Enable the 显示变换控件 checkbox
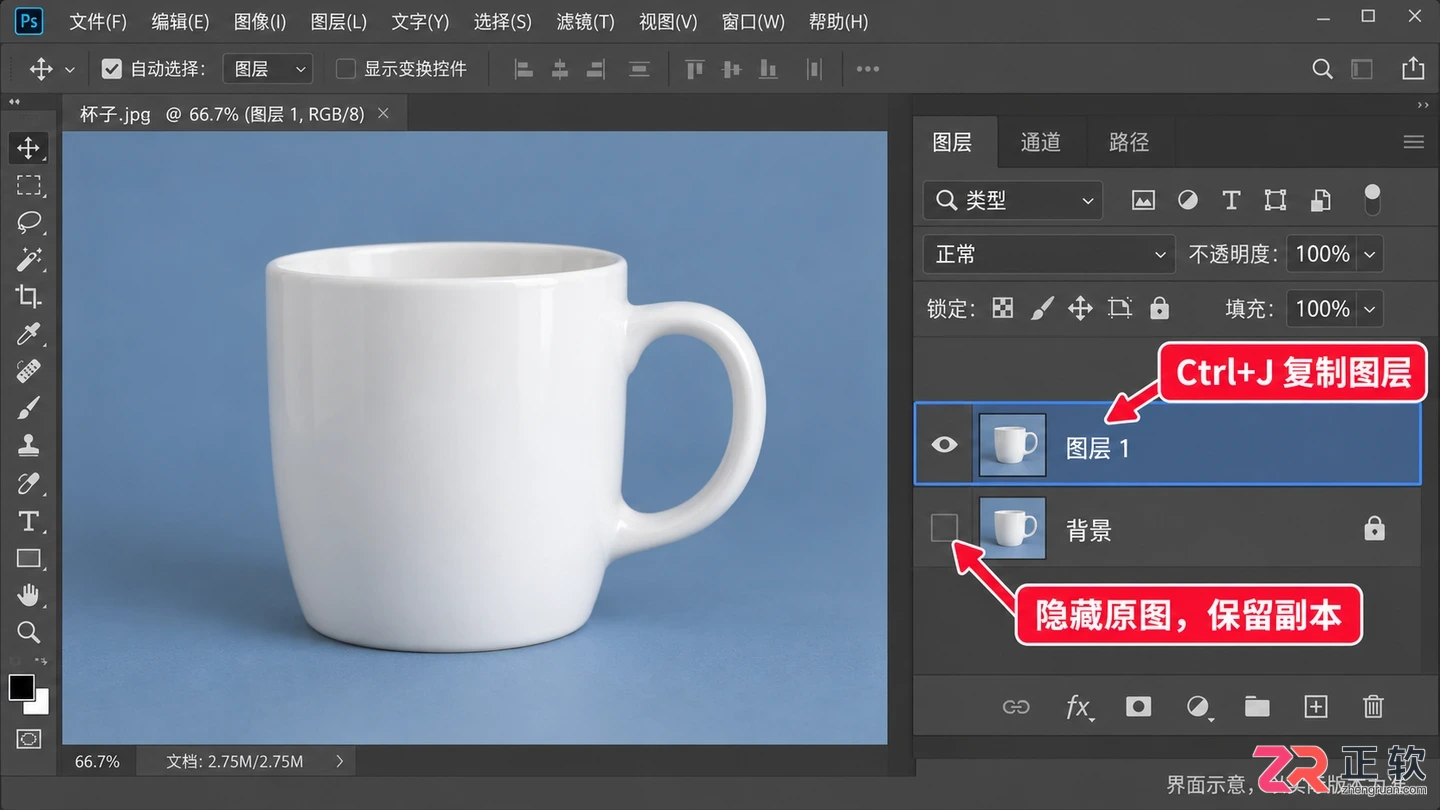Viewport: 1440px width, 810px height. [346, 69]
